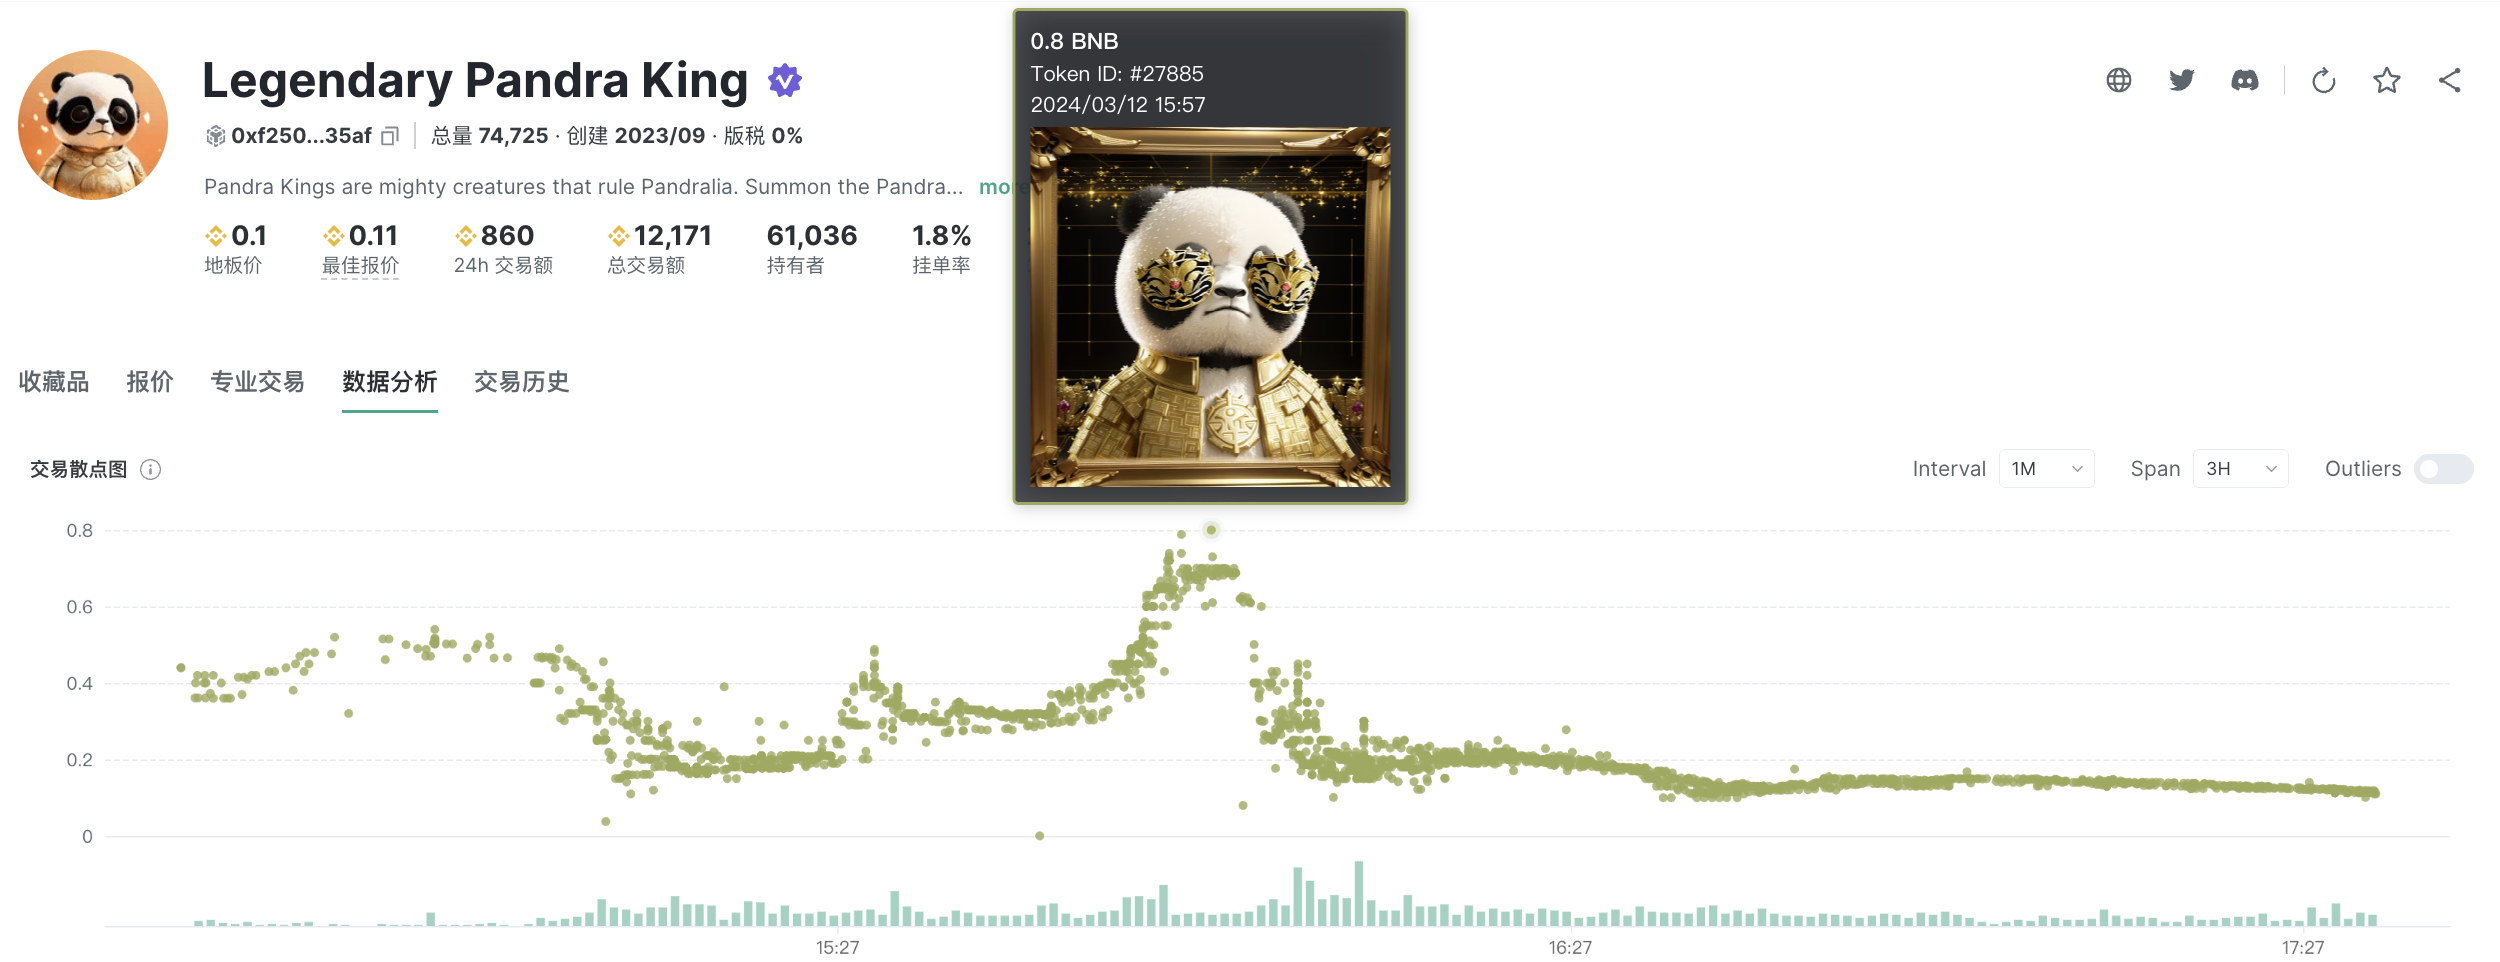Switch to the 收藏品 tab
The height and width of the screenshot is (962, 2500).
(54, 382)
